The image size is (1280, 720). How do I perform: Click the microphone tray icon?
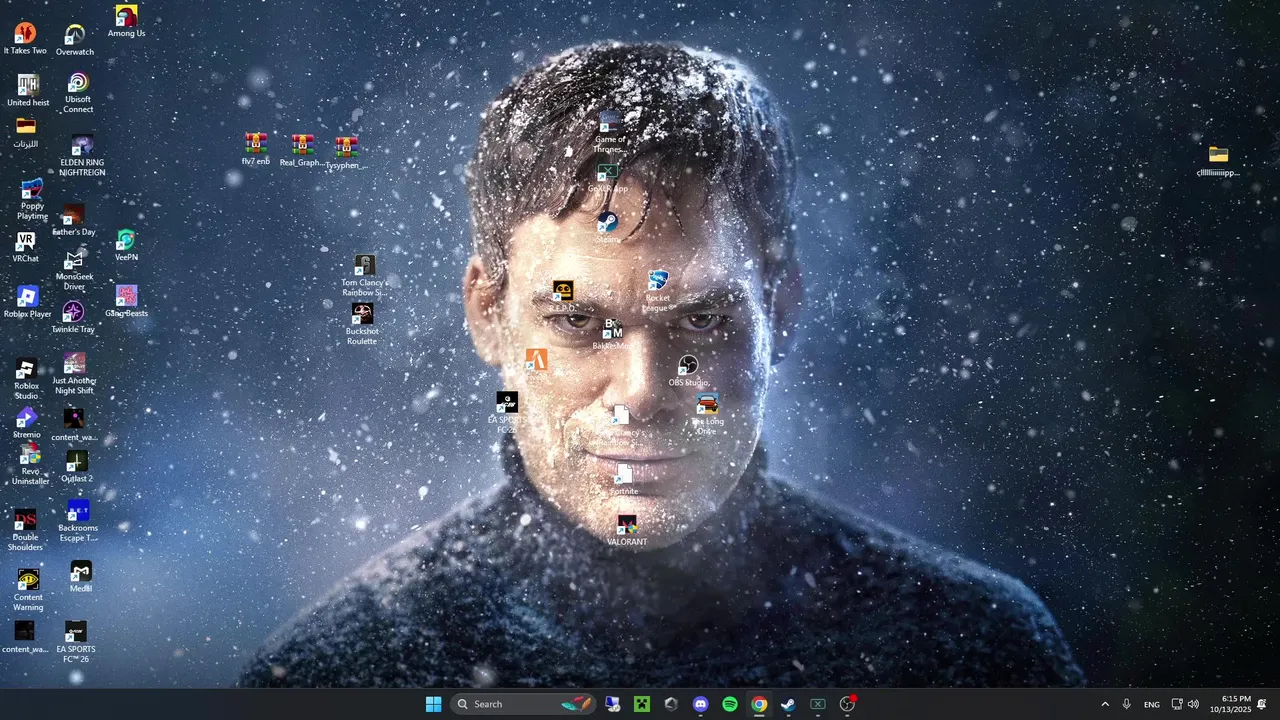click(x=1127, y=704)
